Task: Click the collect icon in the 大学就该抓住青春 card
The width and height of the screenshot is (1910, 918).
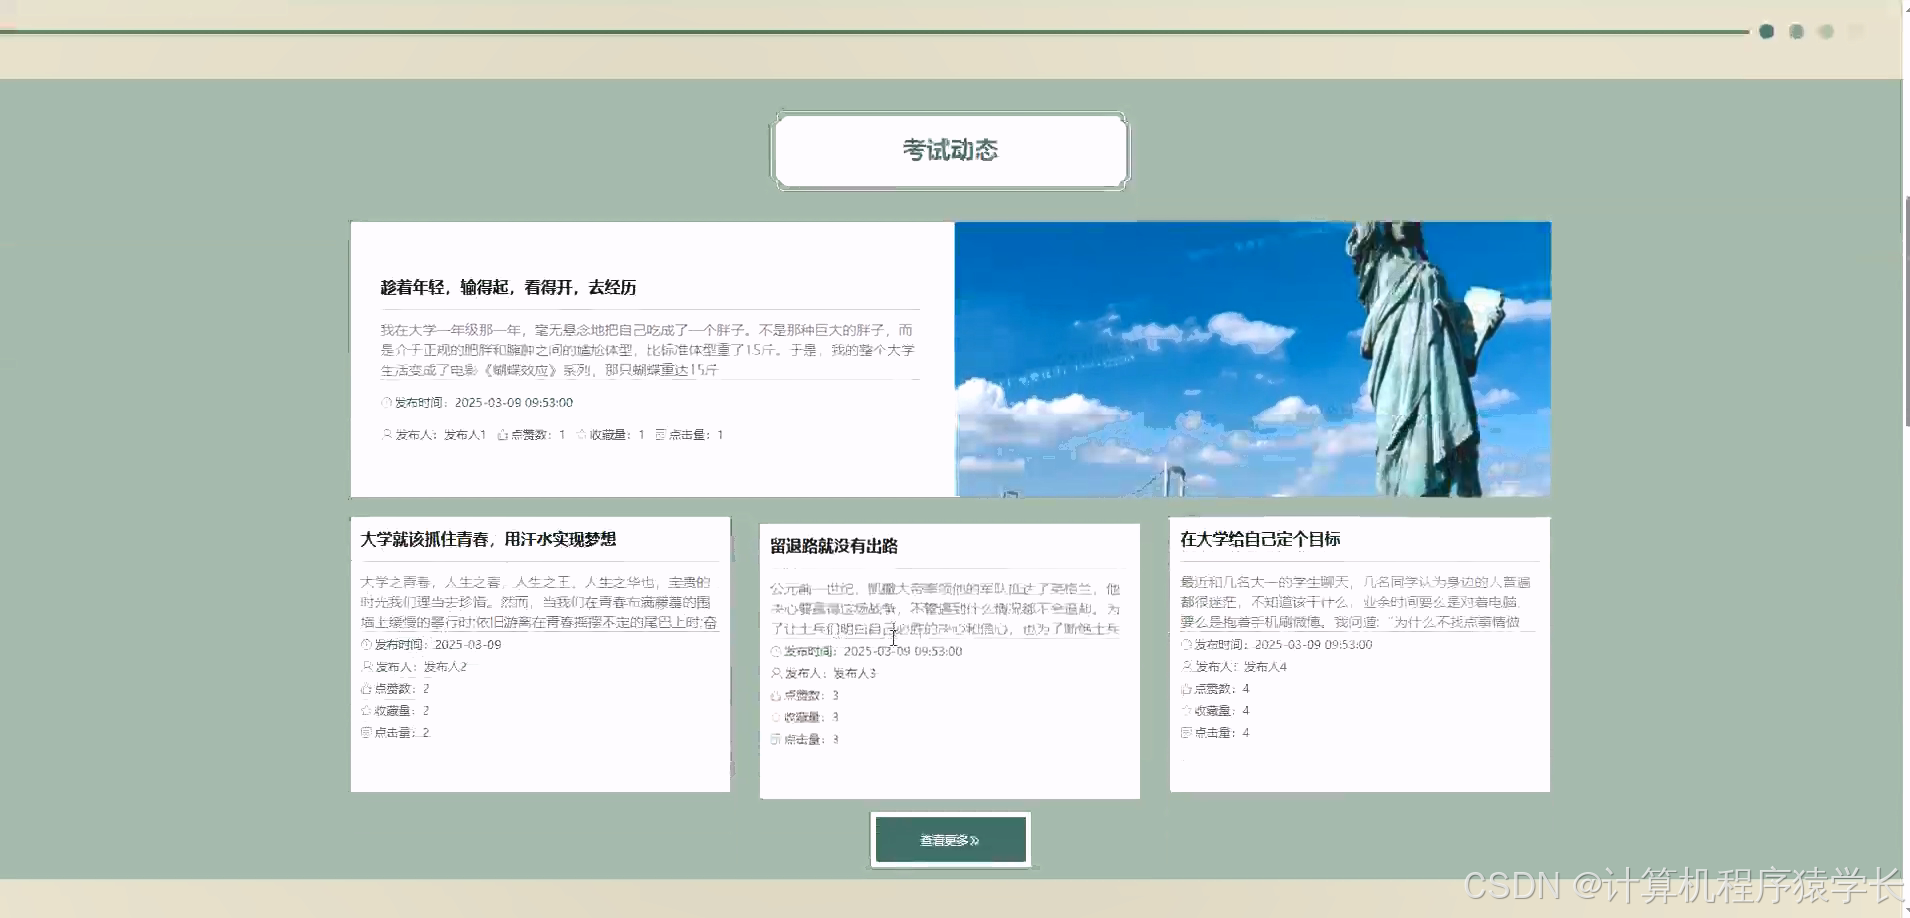Action: [366, 710]
